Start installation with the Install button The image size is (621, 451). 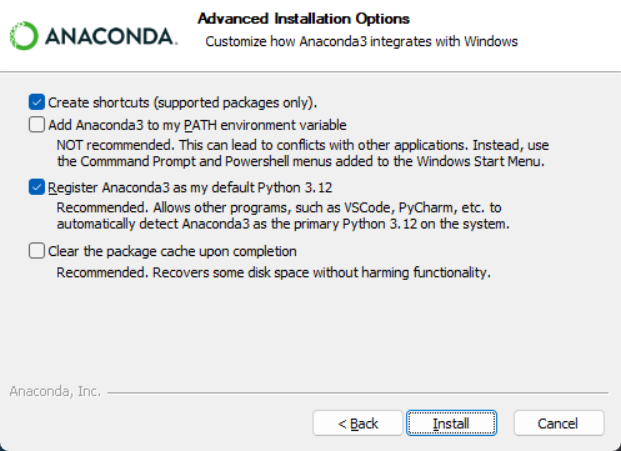pyautogui.click(x=451, y=423)
